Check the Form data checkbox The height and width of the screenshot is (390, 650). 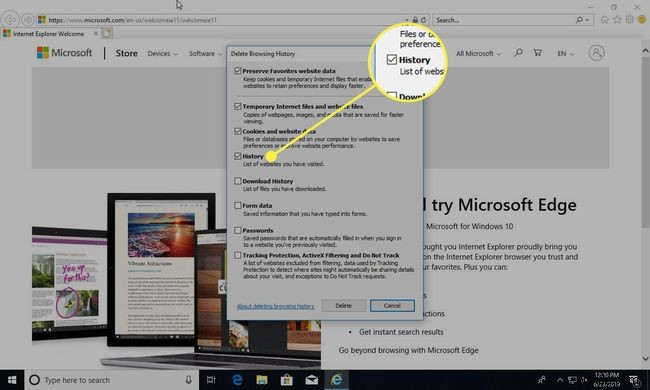(x=238, y=206)
